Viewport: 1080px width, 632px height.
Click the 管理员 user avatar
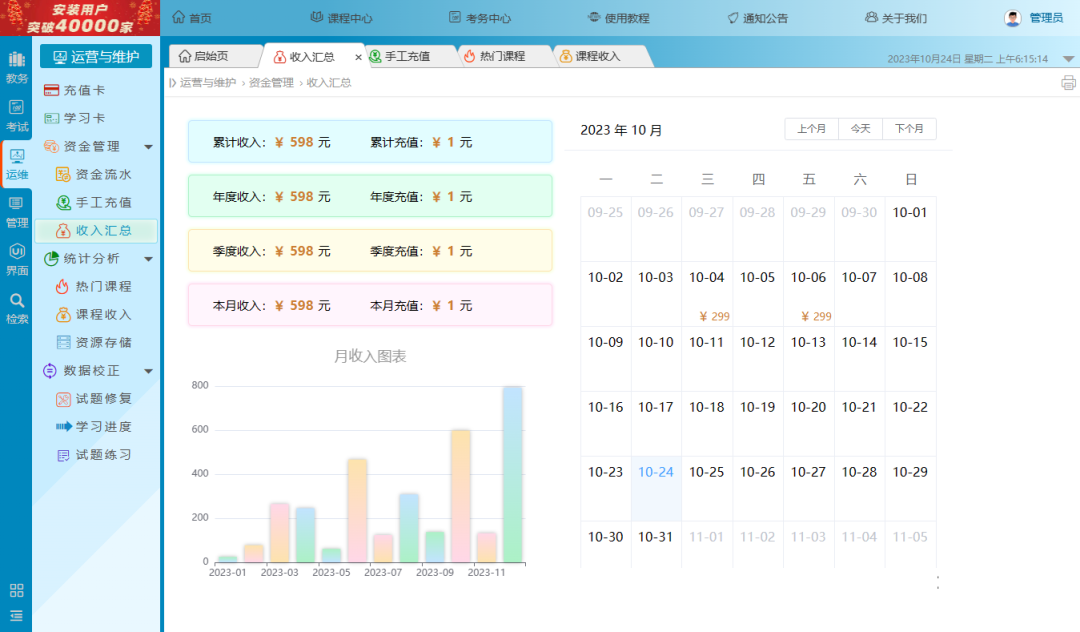(x=1013, y=18)
